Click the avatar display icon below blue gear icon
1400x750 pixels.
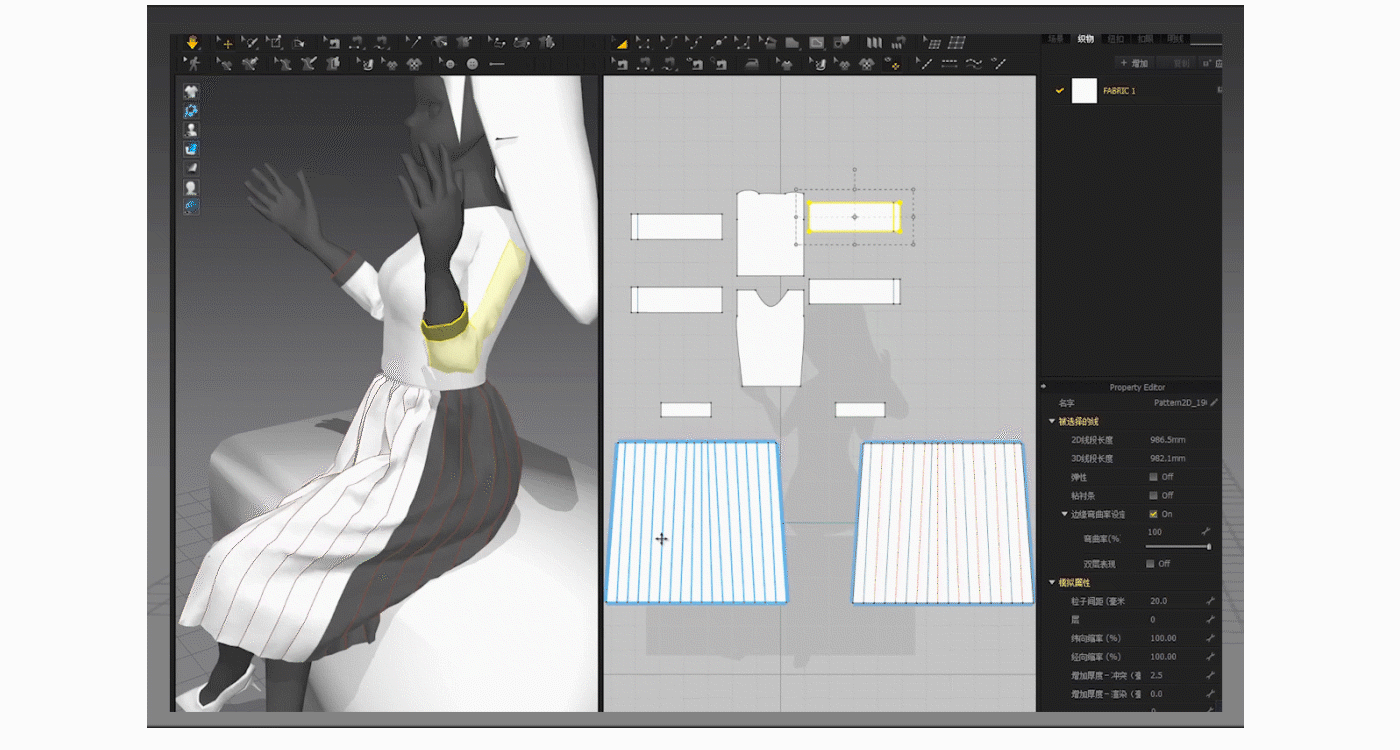tap(191, 130)
